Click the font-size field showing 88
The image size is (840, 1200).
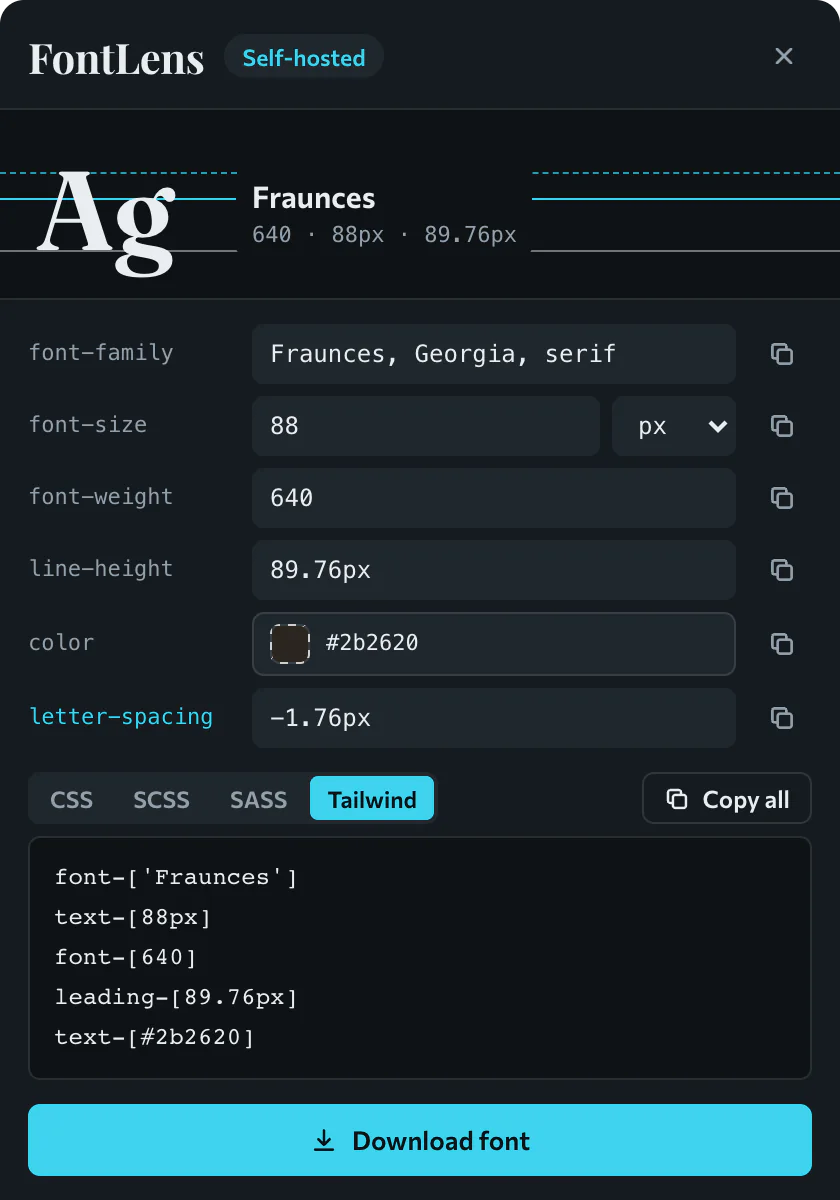pyautogui.click(x=426, y=426)
